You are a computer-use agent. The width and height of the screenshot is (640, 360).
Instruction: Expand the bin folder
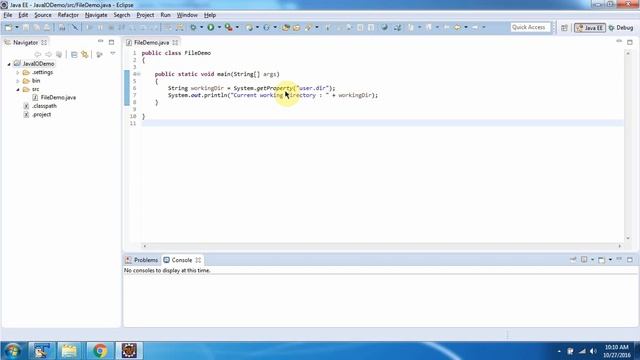[18, 81]
